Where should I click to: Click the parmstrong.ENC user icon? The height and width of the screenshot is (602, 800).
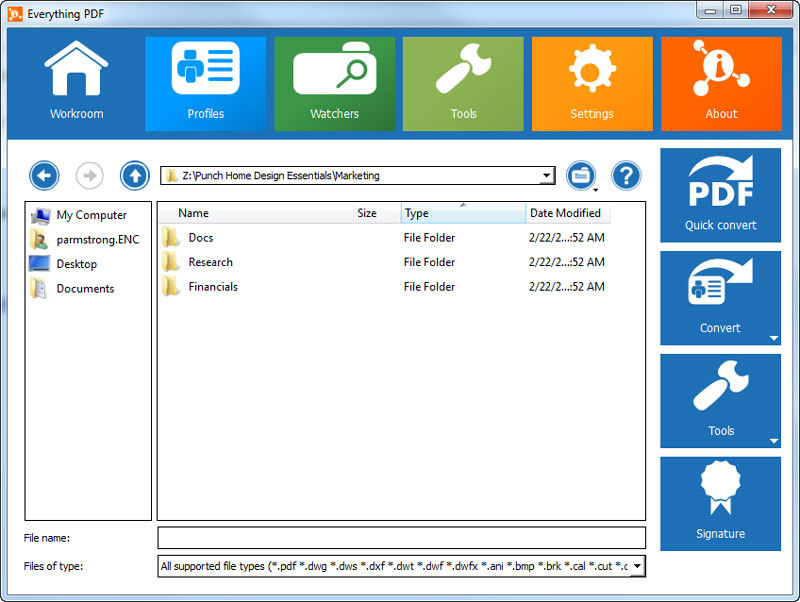(39, 240)
